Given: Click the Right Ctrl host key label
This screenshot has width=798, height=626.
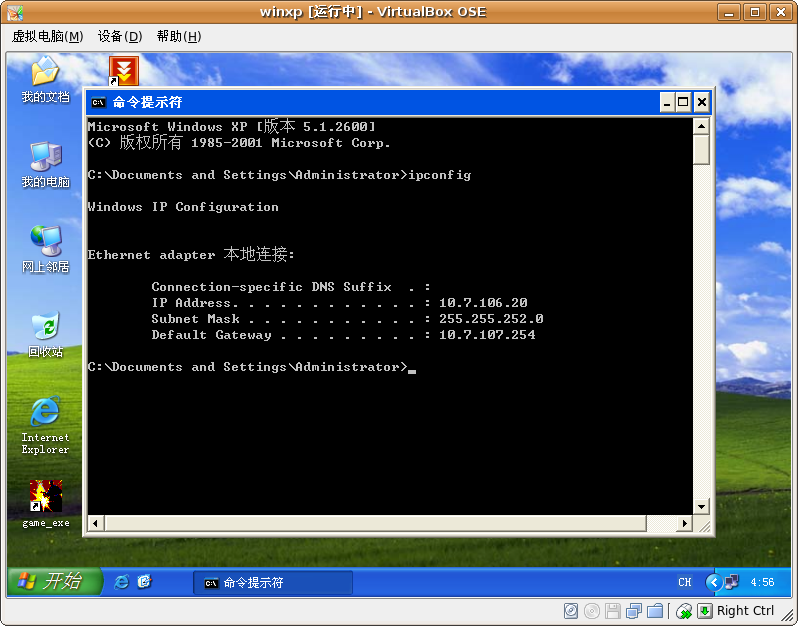Looking at the screenshot, I should pyautogui.click(x=745, y=610).
